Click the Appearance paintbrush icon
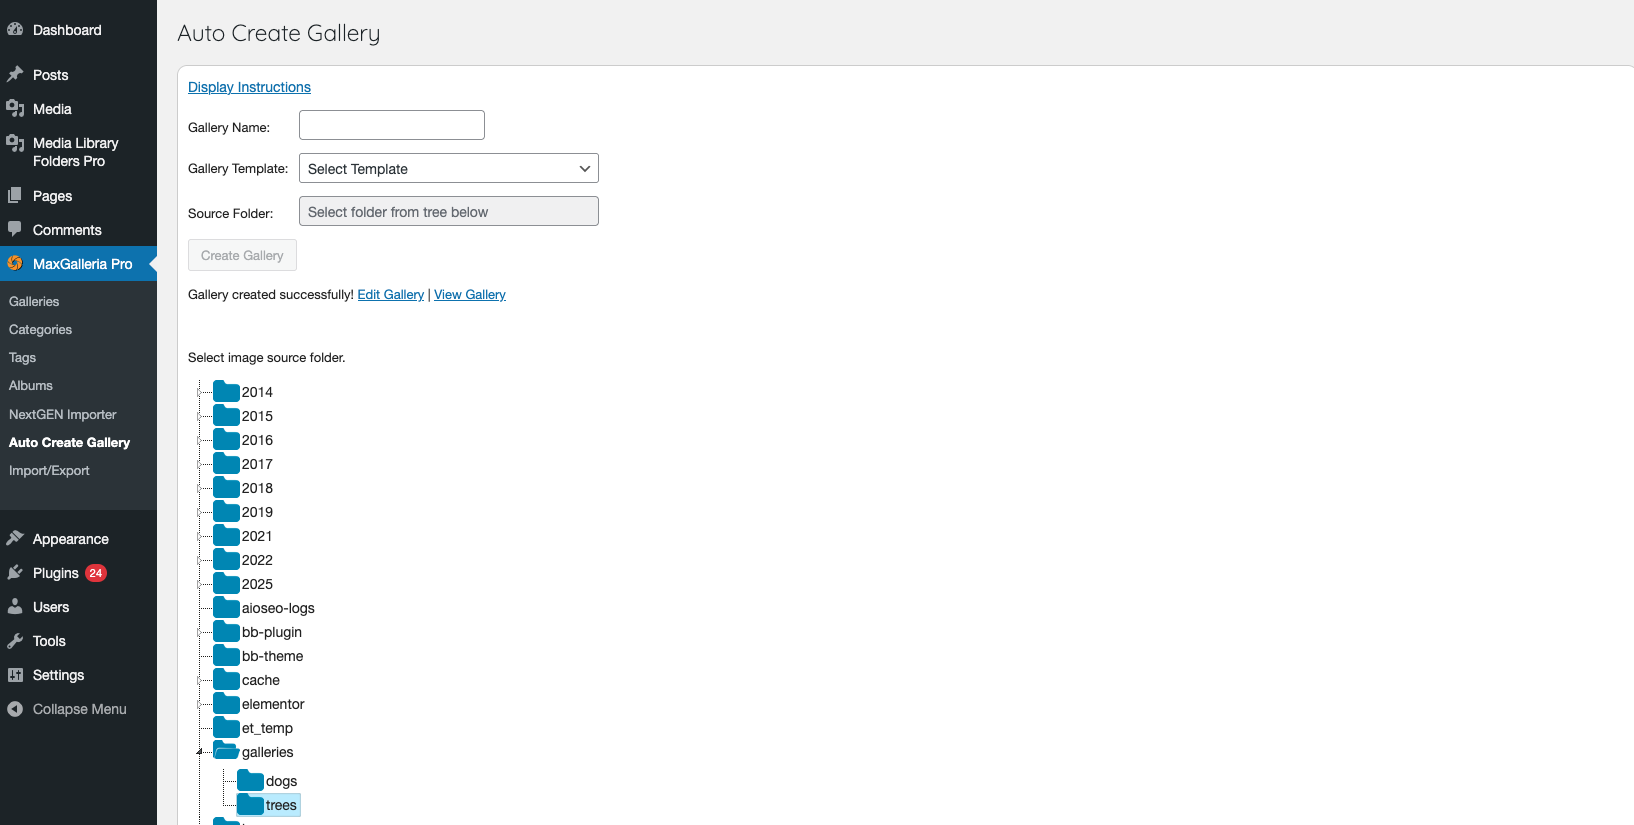1634x825 pixels. click(15, 539)
